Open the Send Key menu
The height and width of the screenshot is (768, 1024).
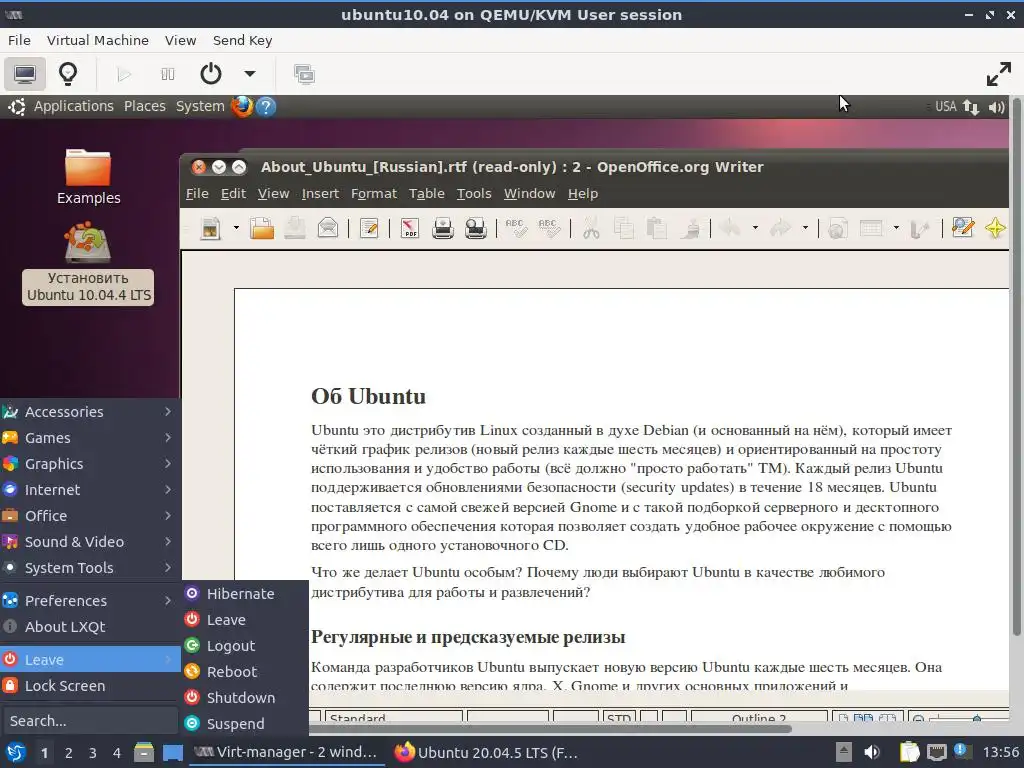(x=242, y=40)
